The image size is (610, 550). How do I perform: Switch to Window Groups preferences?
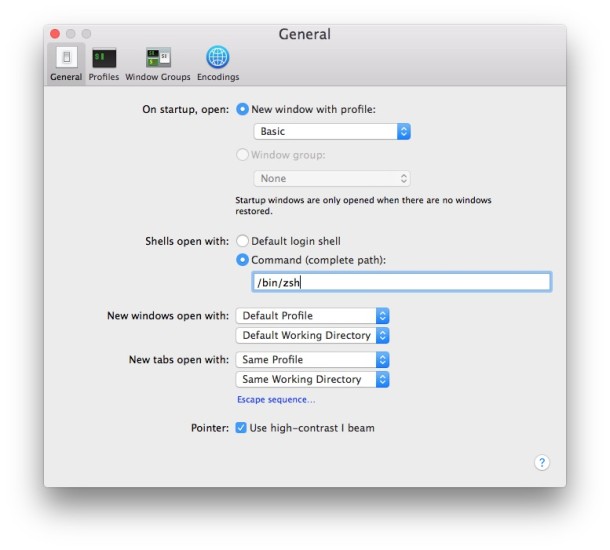pyautogui.click(x=159, y=58)
